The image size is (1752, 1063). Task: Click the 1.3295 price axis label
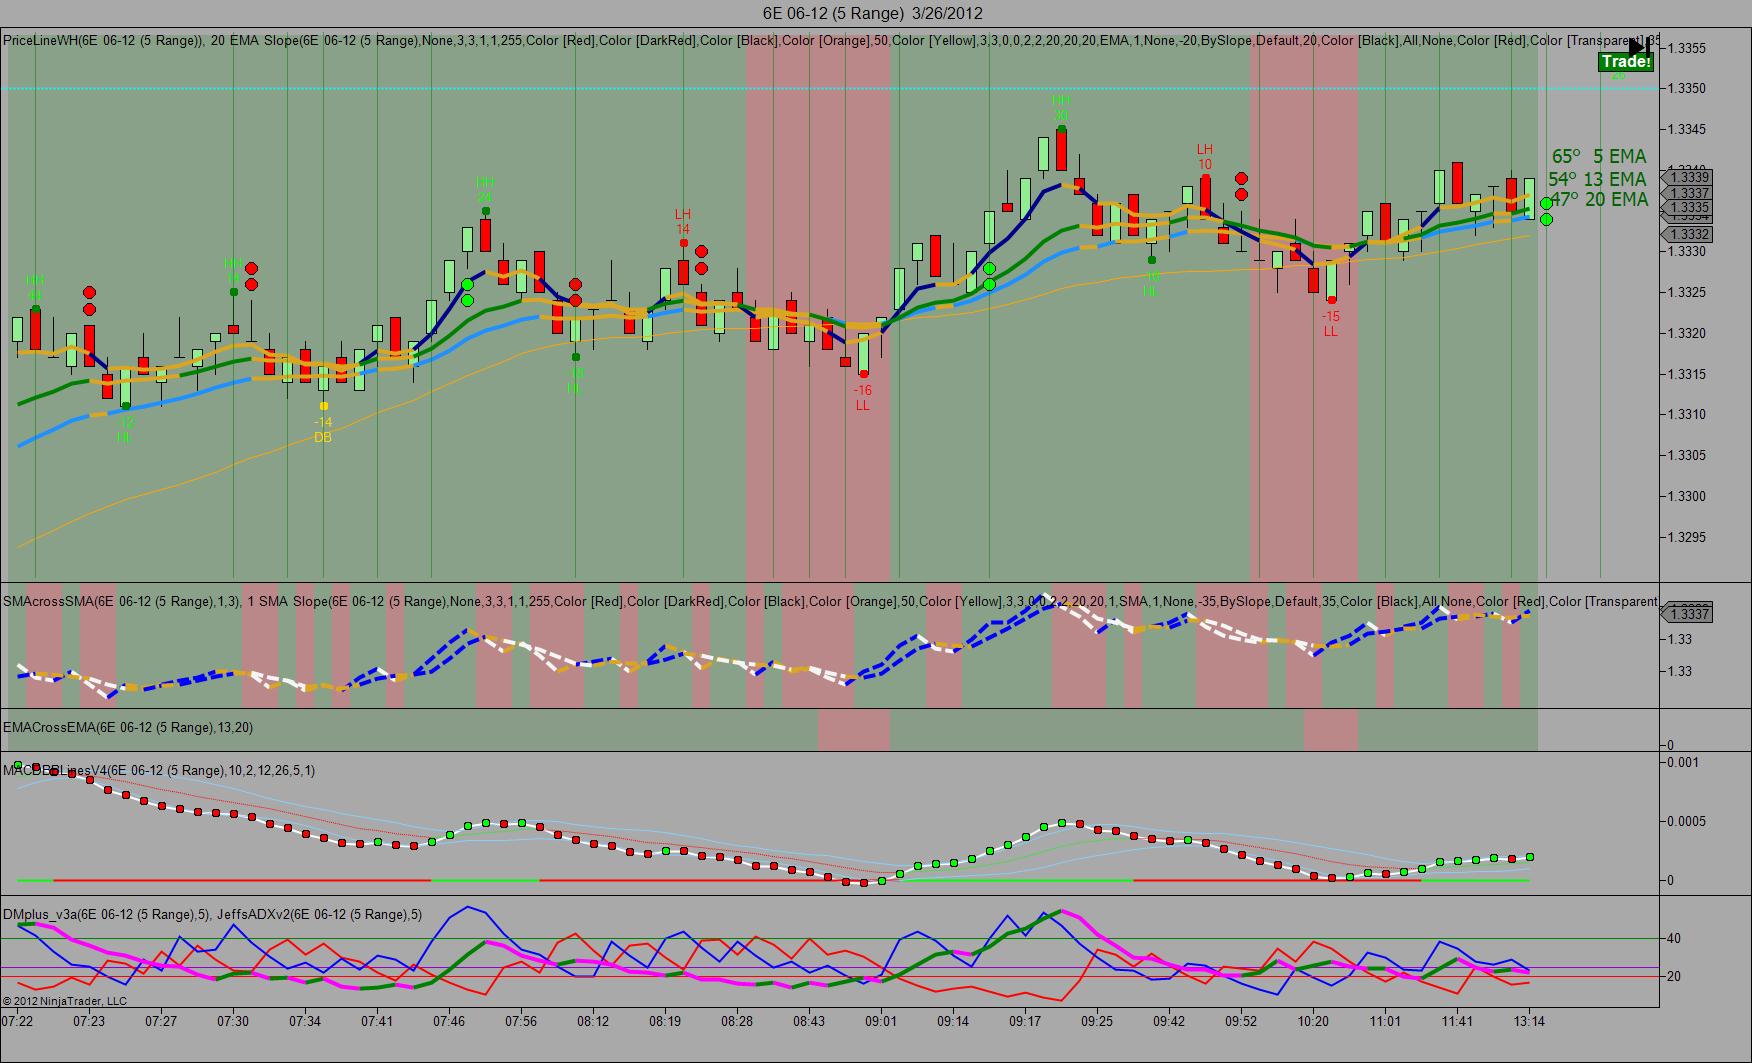point(1686,537)
